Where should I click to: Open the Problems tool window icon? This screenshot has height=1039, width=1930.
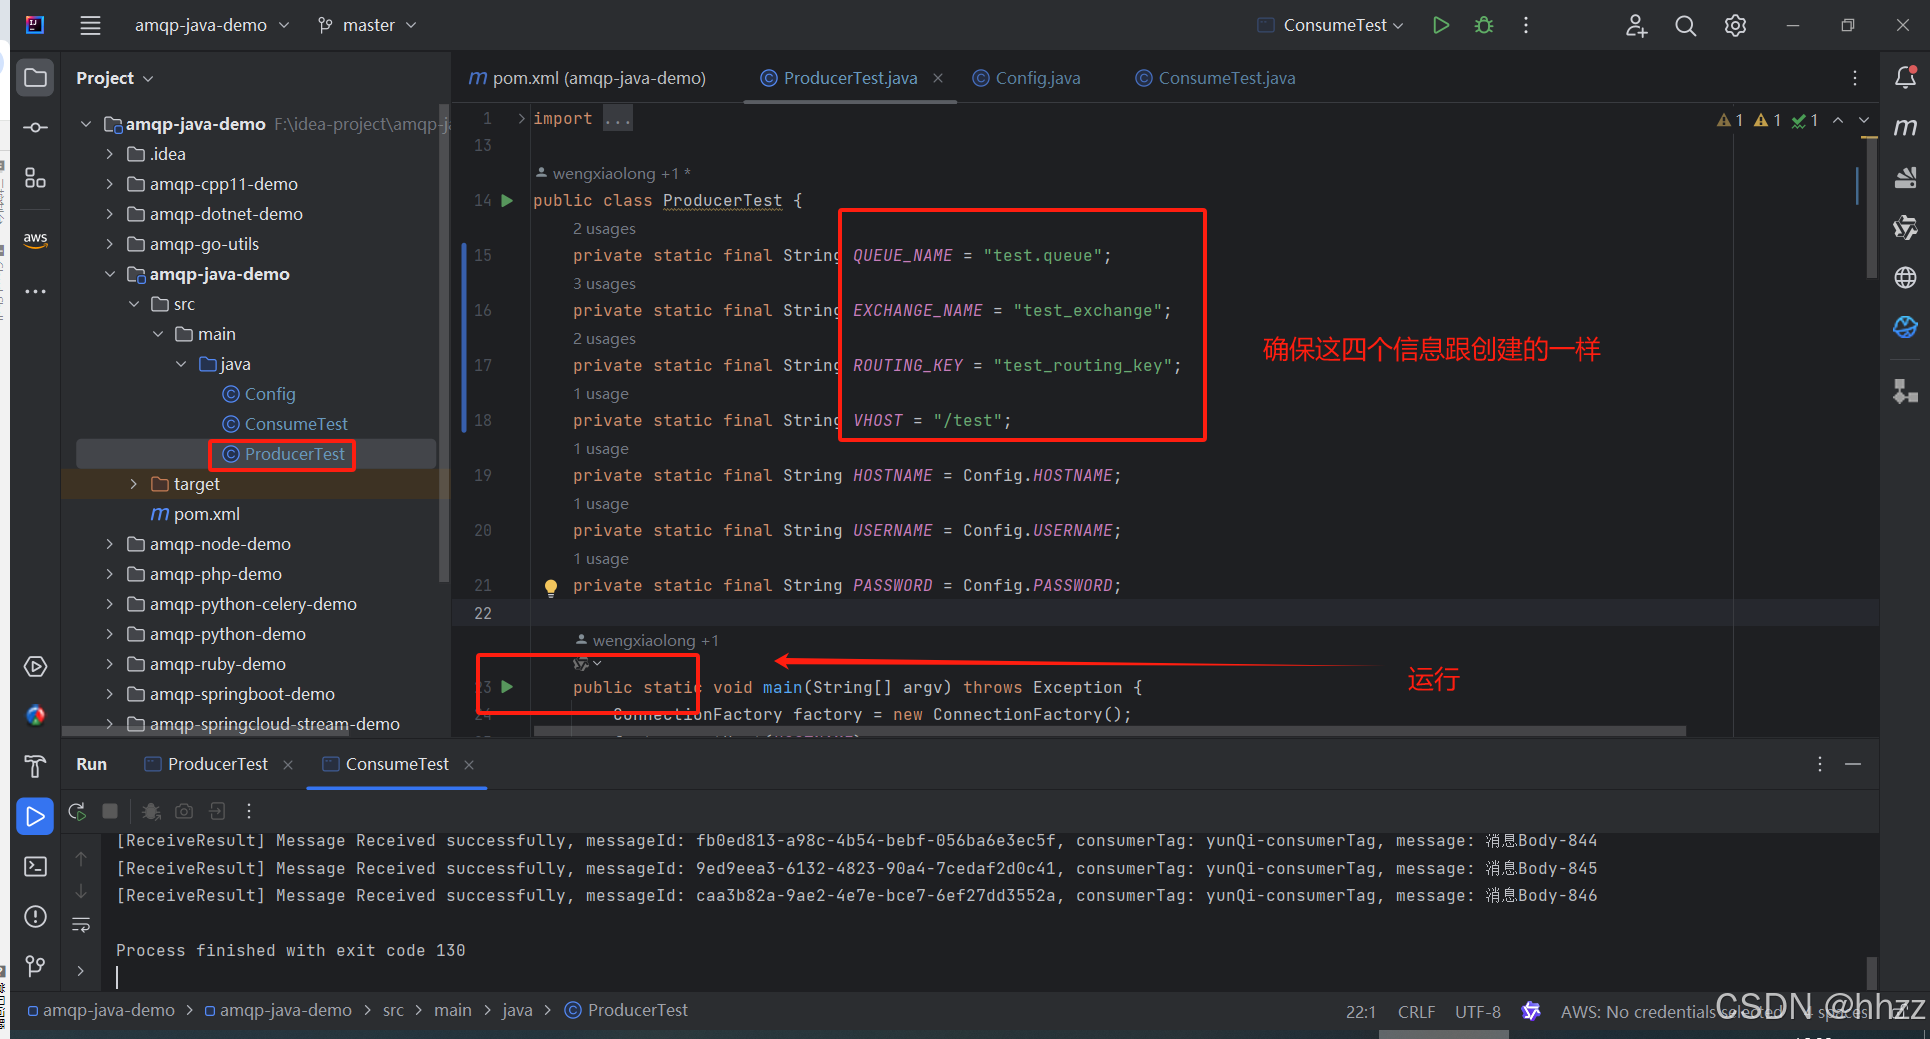pos(35,917)
